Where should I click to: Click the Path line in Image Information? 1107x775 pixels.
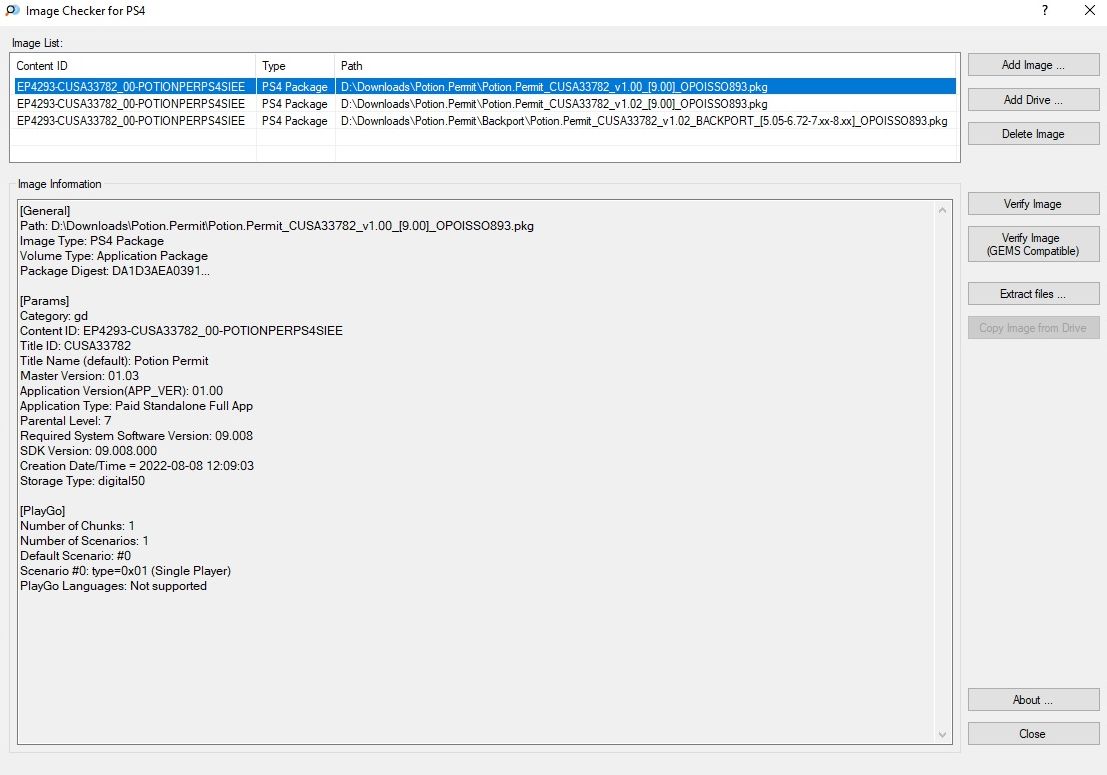(277, 226)
